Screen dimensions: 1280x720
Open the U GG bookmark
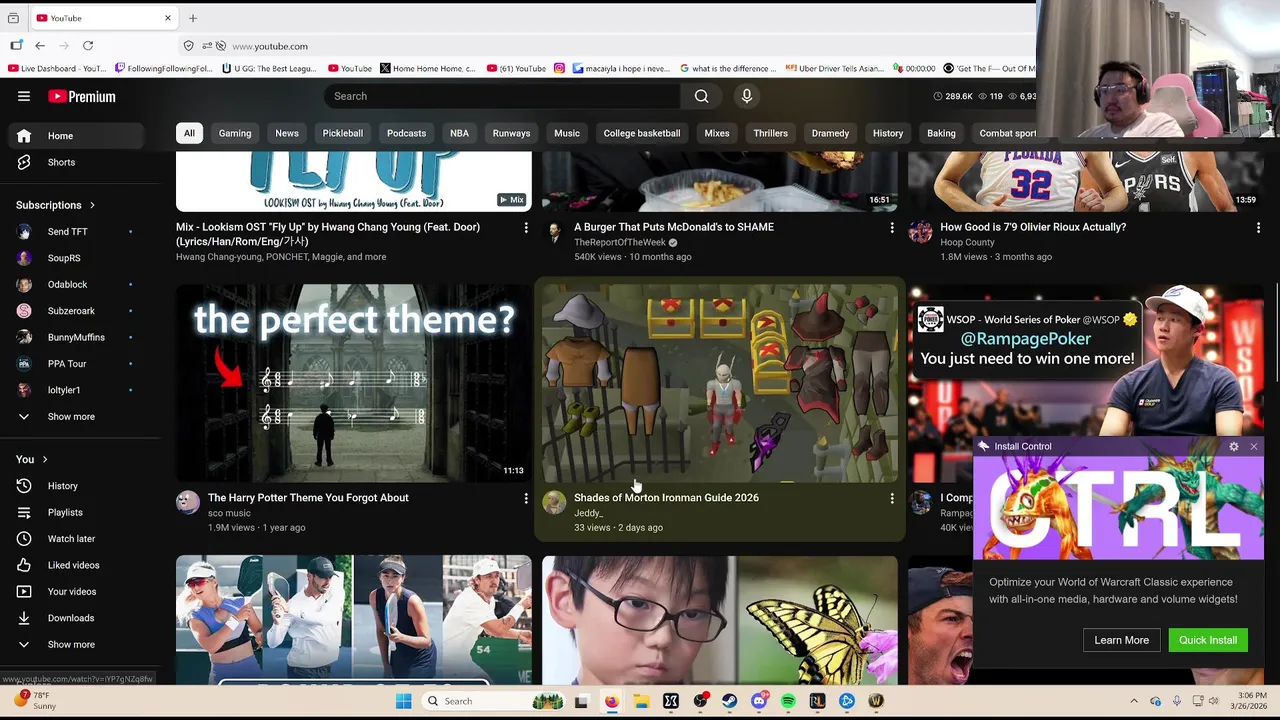[268, 69]
